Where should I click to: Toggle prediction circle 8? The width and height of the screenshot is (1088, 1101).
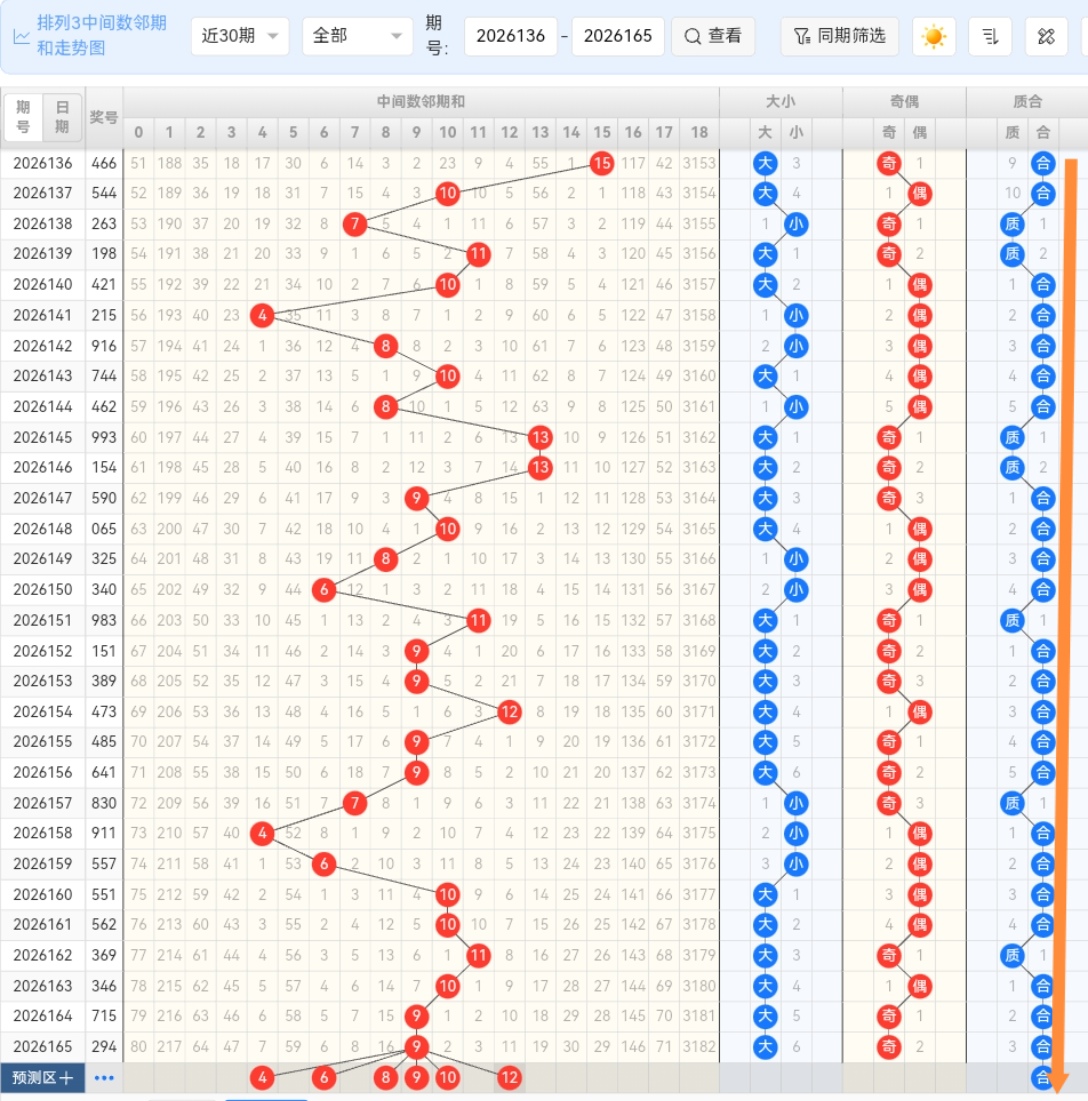point(386,1078)
